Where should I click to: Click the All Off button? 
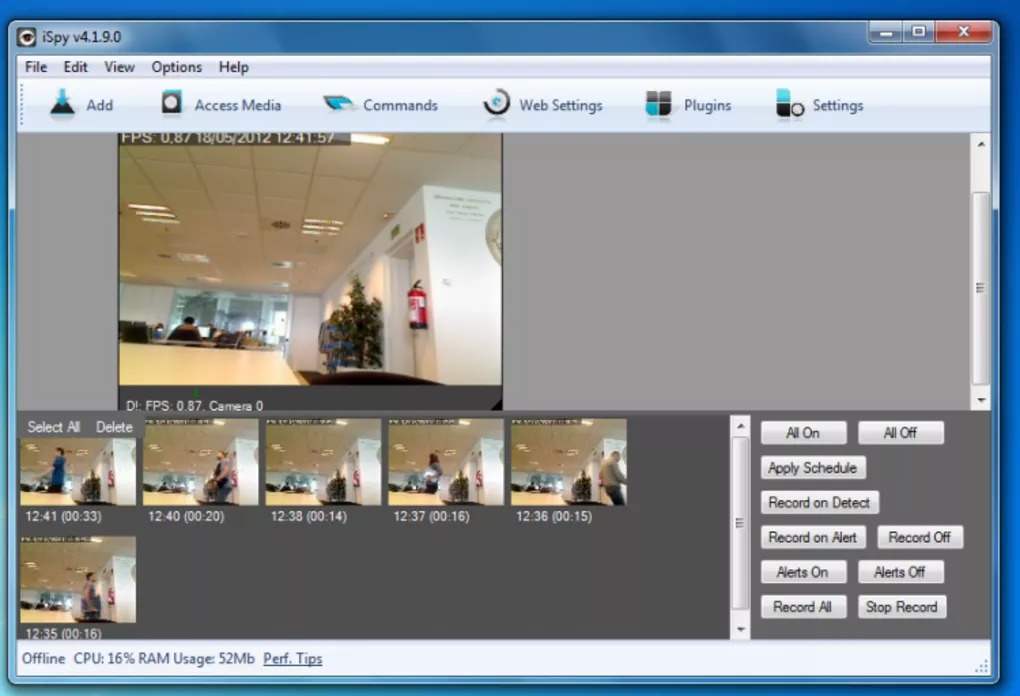[x=900, y=433]
